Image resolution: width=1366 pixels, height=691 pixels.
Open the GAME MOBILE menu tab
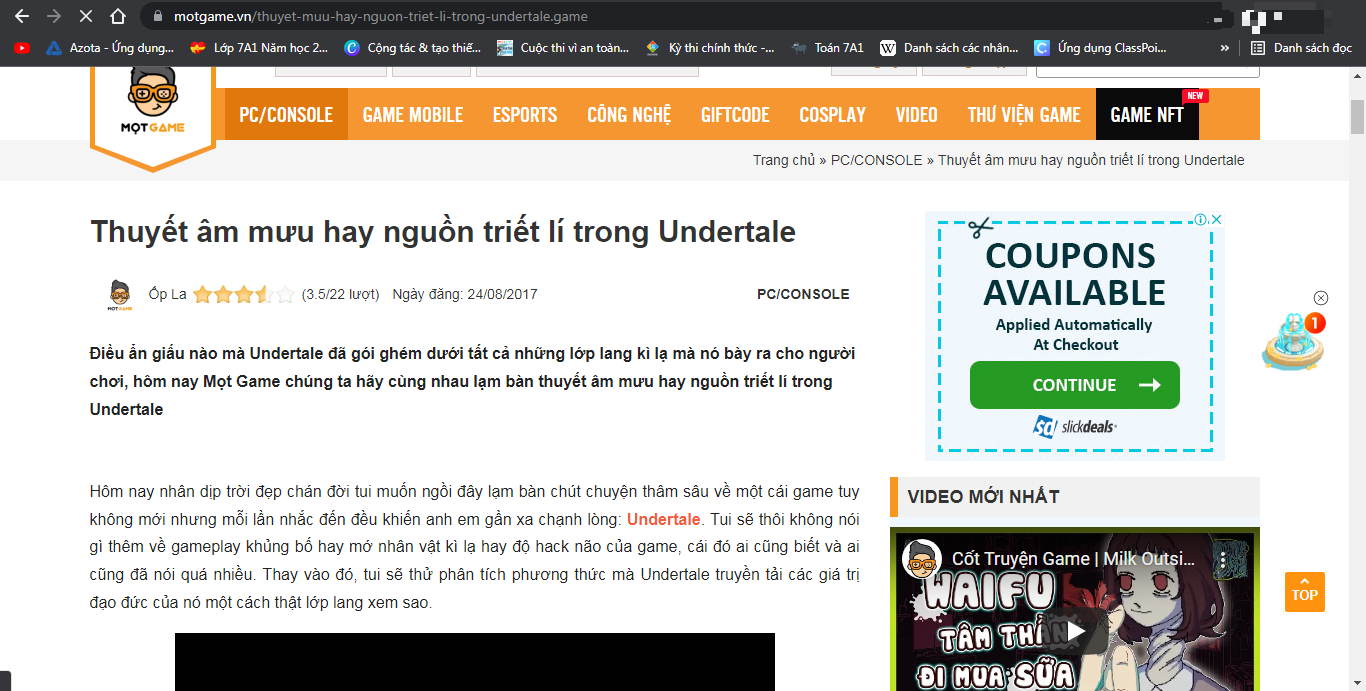[413, 114]
